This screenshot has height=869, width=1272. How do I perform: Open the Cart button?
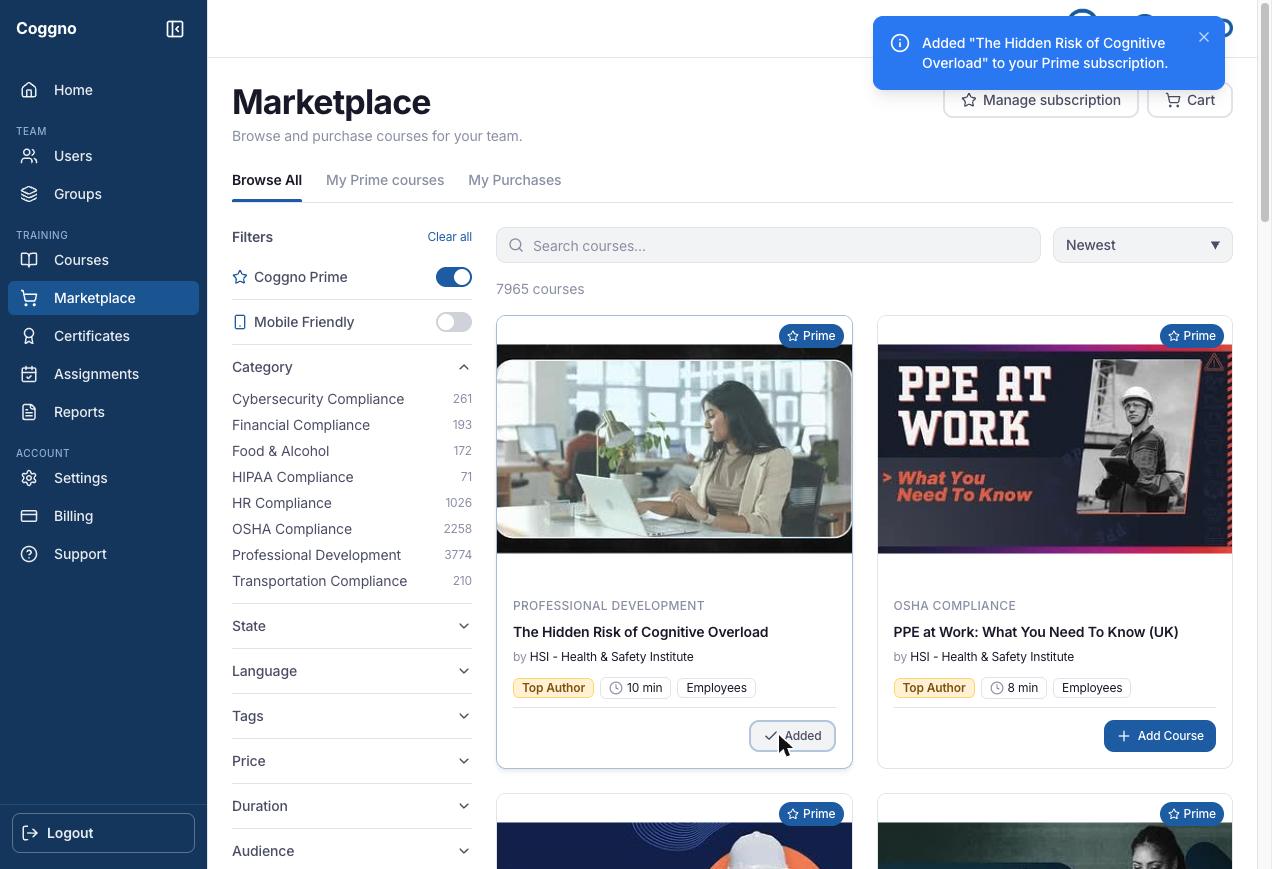(1190, 100)
